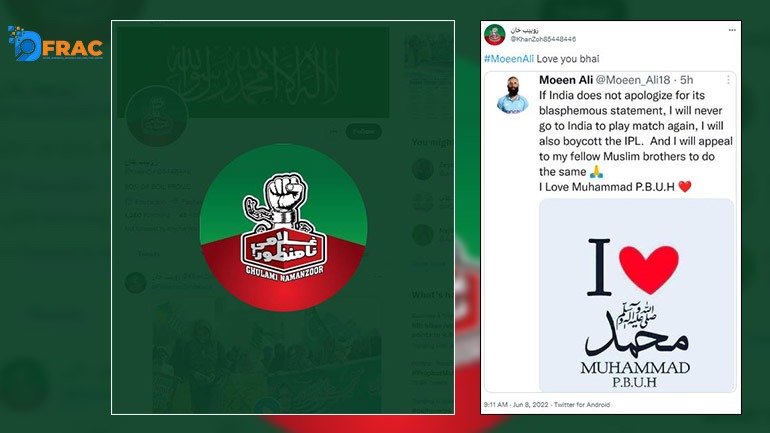
Task: Click the Moeen Ali display name
Action: [566, 80]
